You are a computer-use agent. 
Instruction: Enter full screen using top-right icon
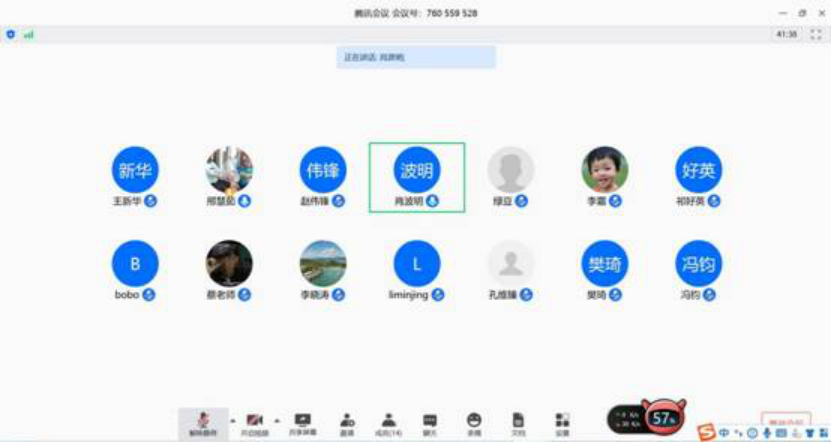click(816, 34)
